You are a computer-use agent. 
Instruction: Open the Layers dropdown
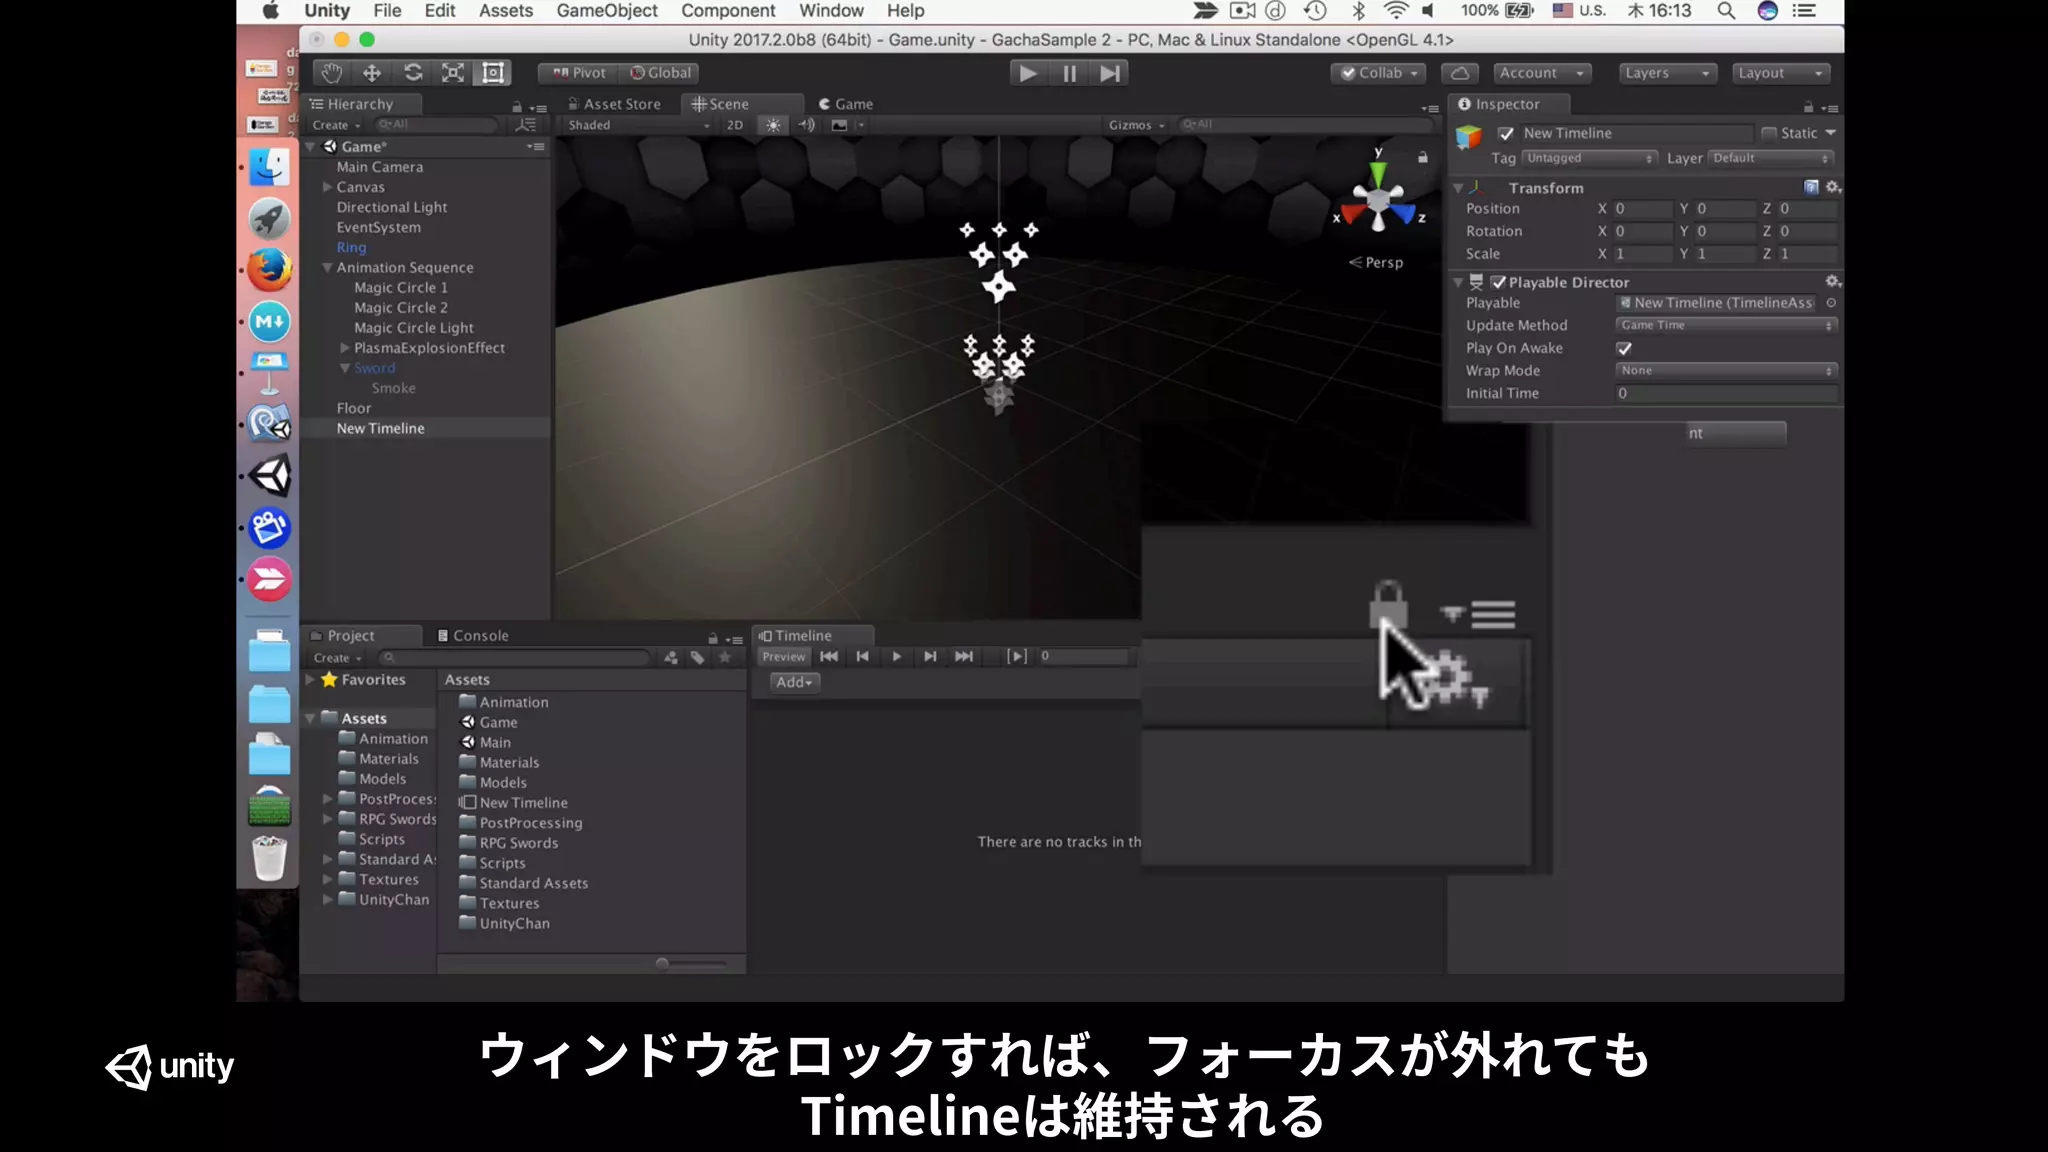pyautogui.click(x=1667, y=73)
